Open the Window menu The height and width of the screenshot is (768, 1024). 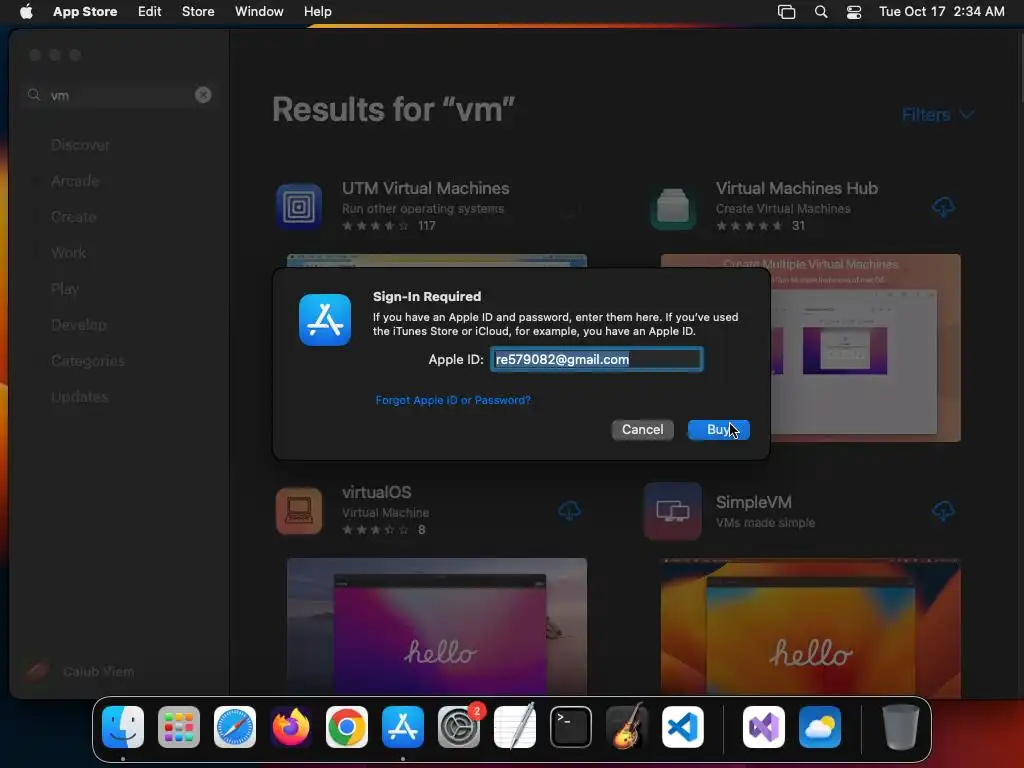click(259, 11)
